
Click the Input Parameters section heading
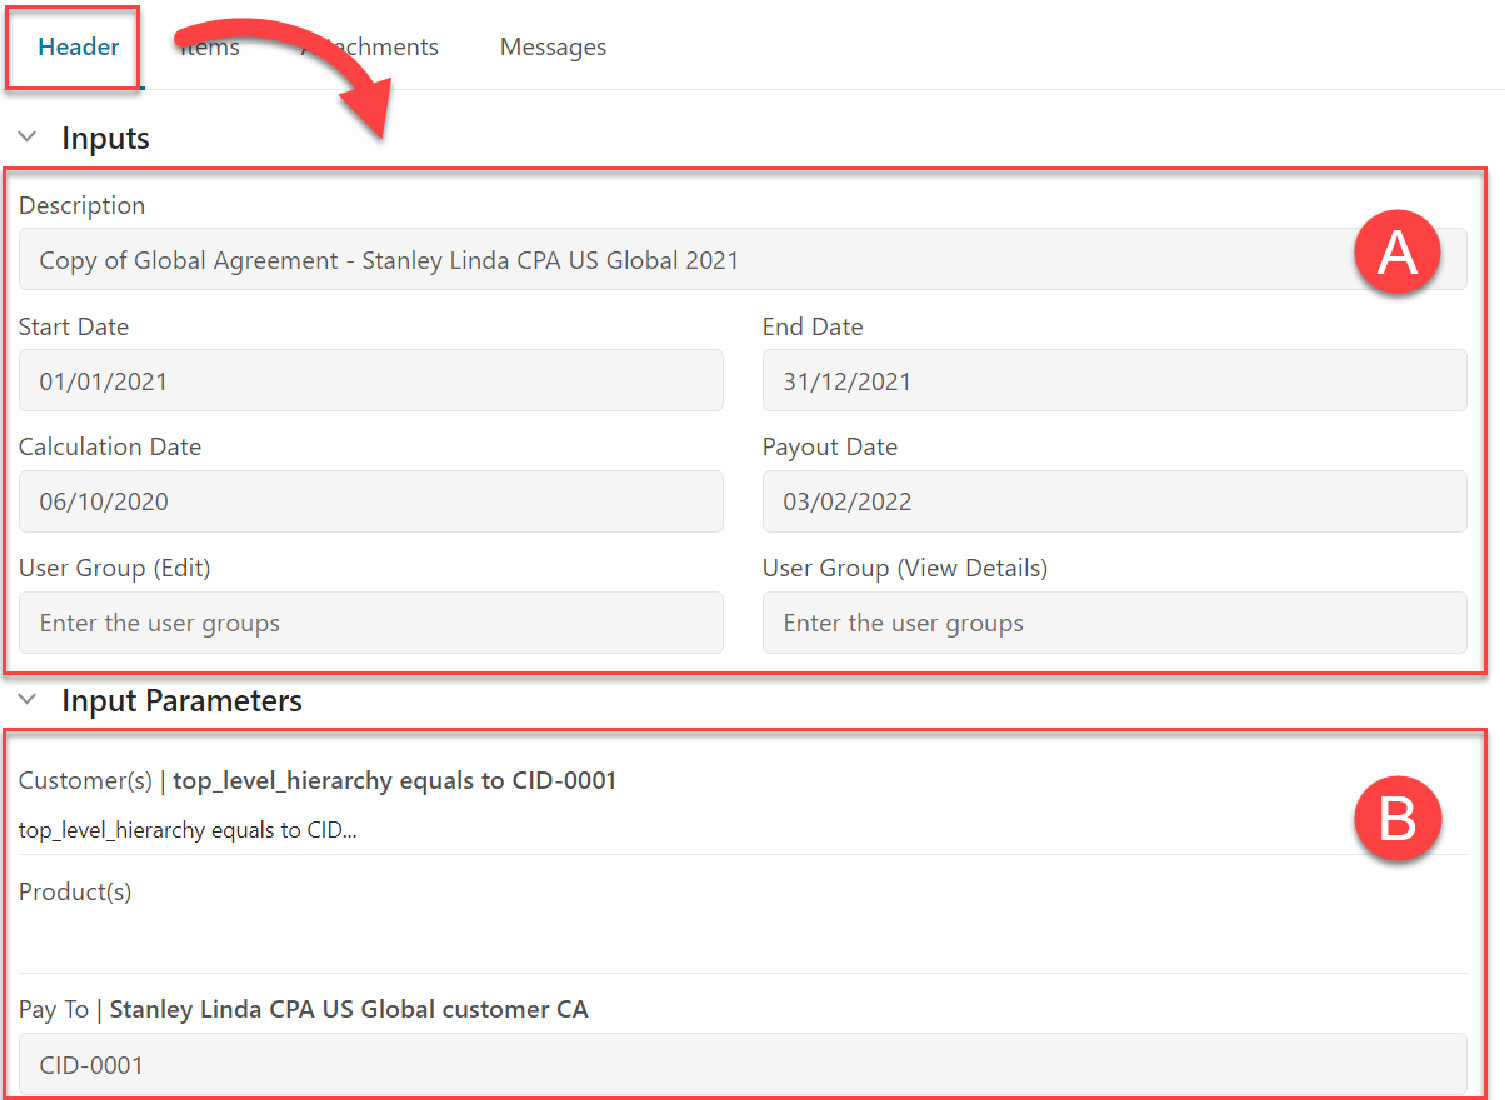click(x=181, y=700)
